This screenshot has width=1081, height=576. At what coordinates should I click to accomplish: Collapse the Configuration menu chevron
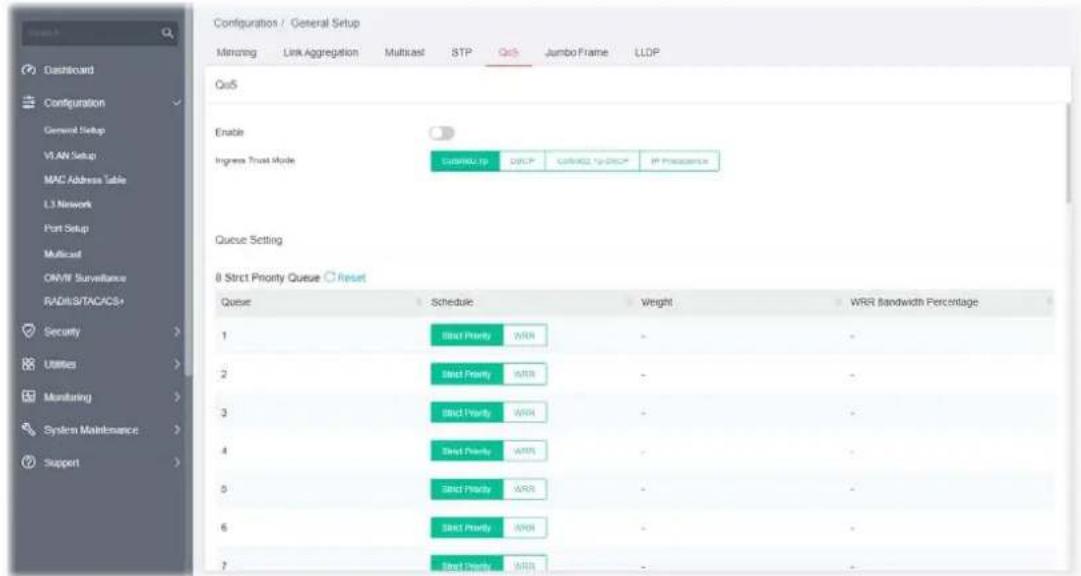(x=177, y=103)
